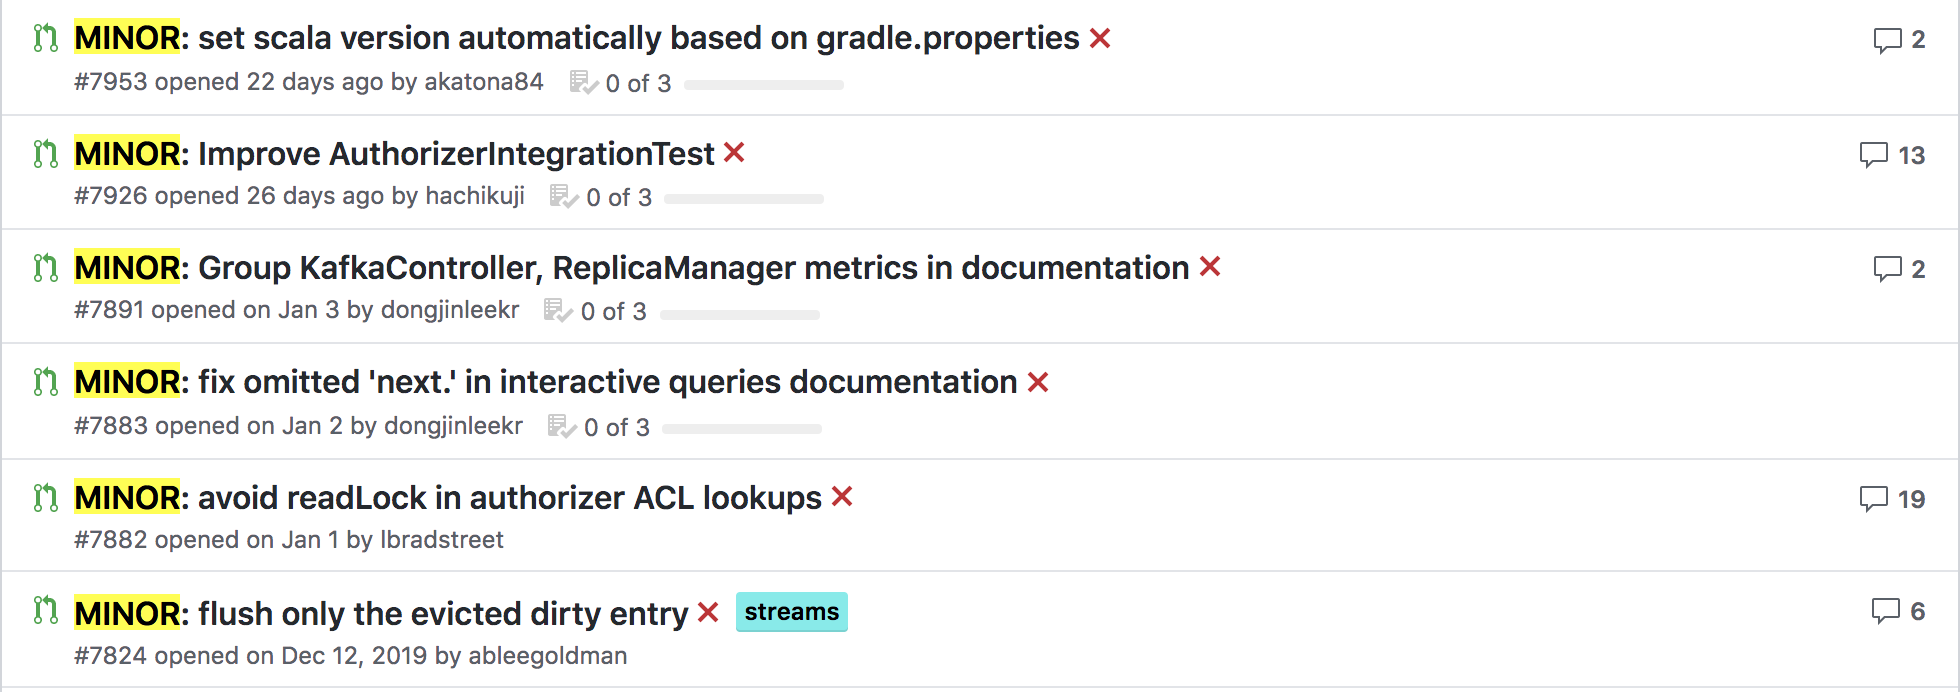The height and width of the screenshot is (692, 1960).
Task: Open the comment bubble with 19 comments
Action: (x=1873, y=499)
